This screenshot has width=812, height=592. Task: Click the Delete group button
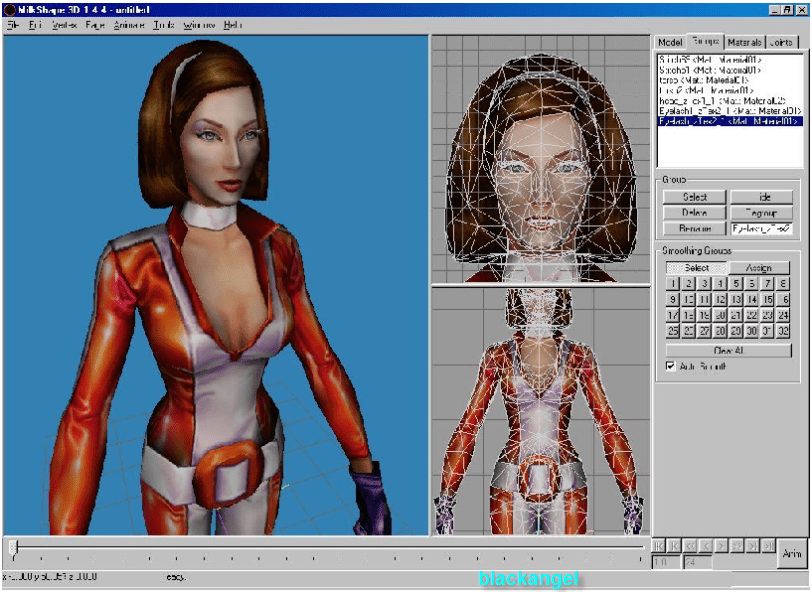(695, 213)
